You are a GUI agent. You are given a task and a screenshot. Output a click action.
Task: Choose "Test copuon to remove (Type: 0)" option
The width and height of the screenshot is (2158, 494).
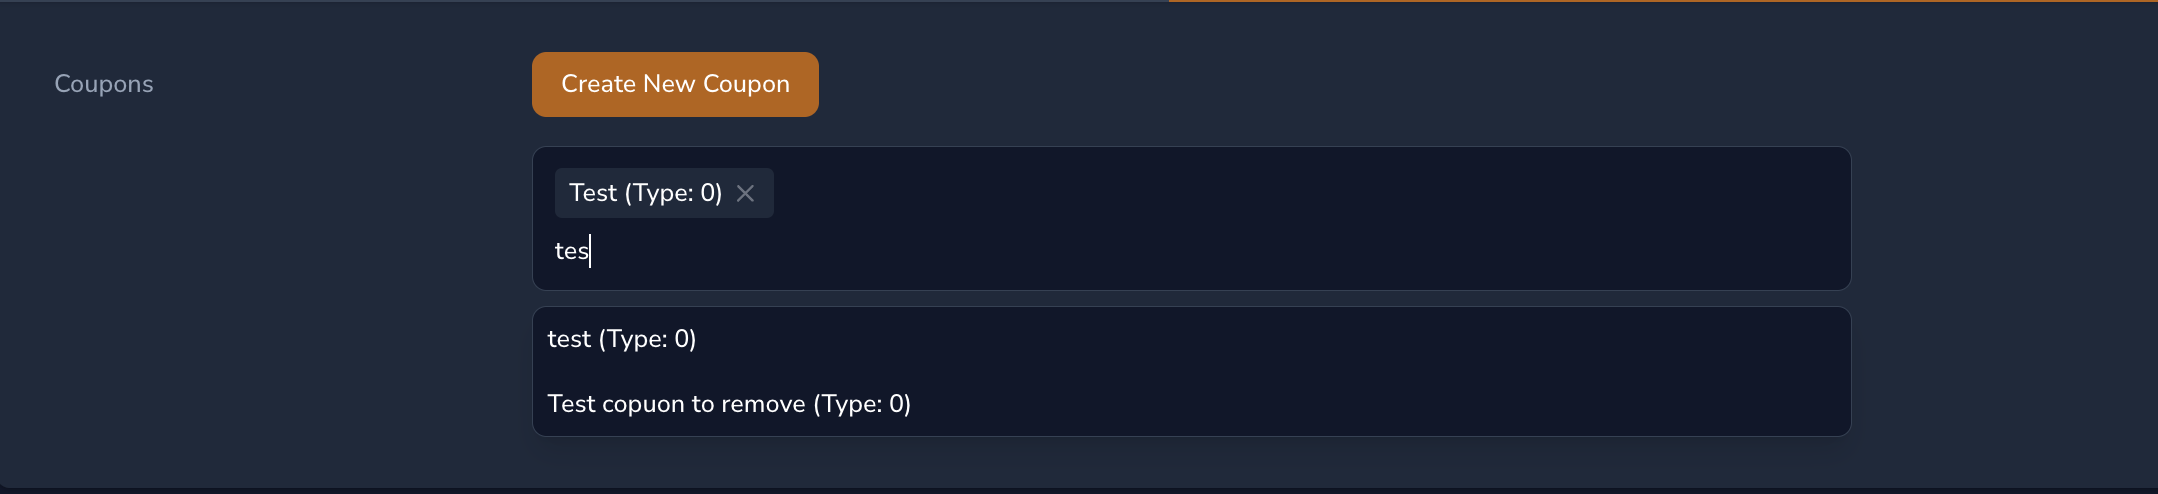pos(729,404)
